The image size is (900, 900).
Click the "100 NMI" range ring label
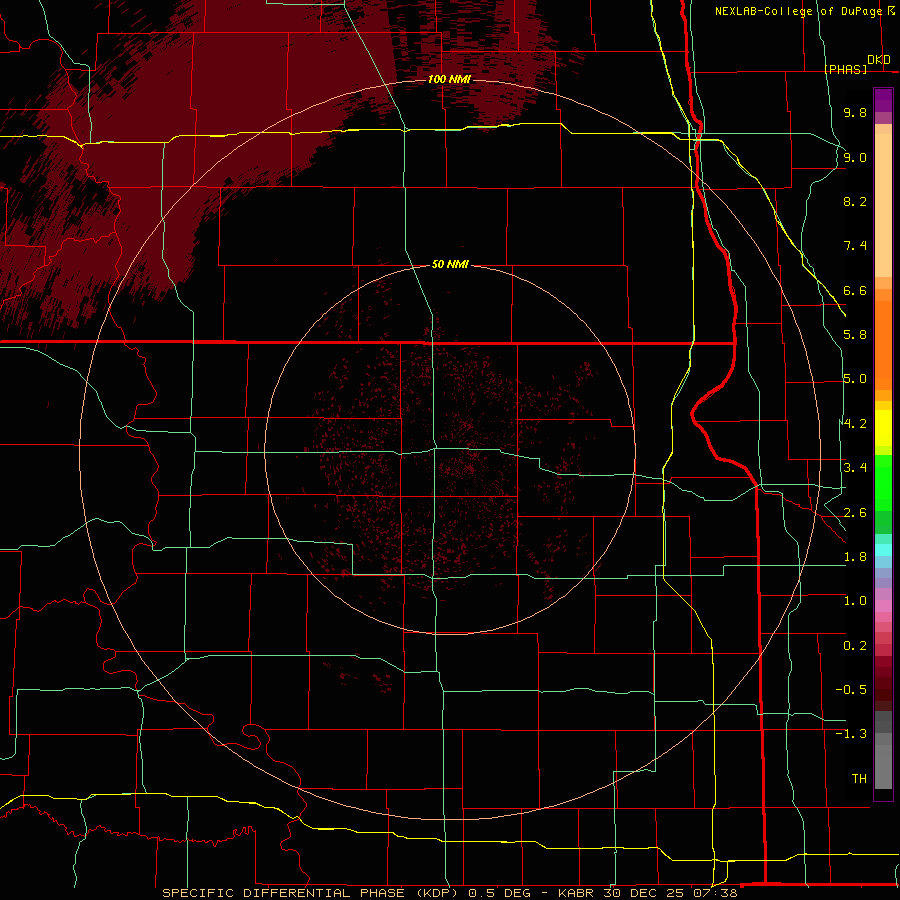tap(449, 79)
